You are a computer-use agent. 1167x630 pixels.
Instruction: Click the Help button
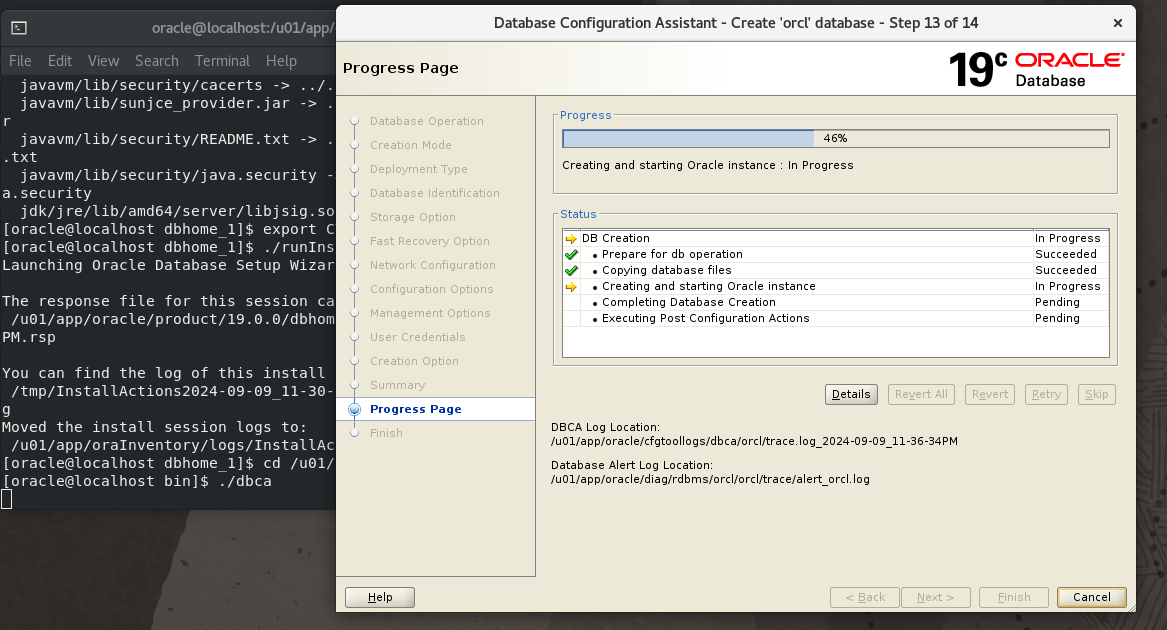[380, 597]
